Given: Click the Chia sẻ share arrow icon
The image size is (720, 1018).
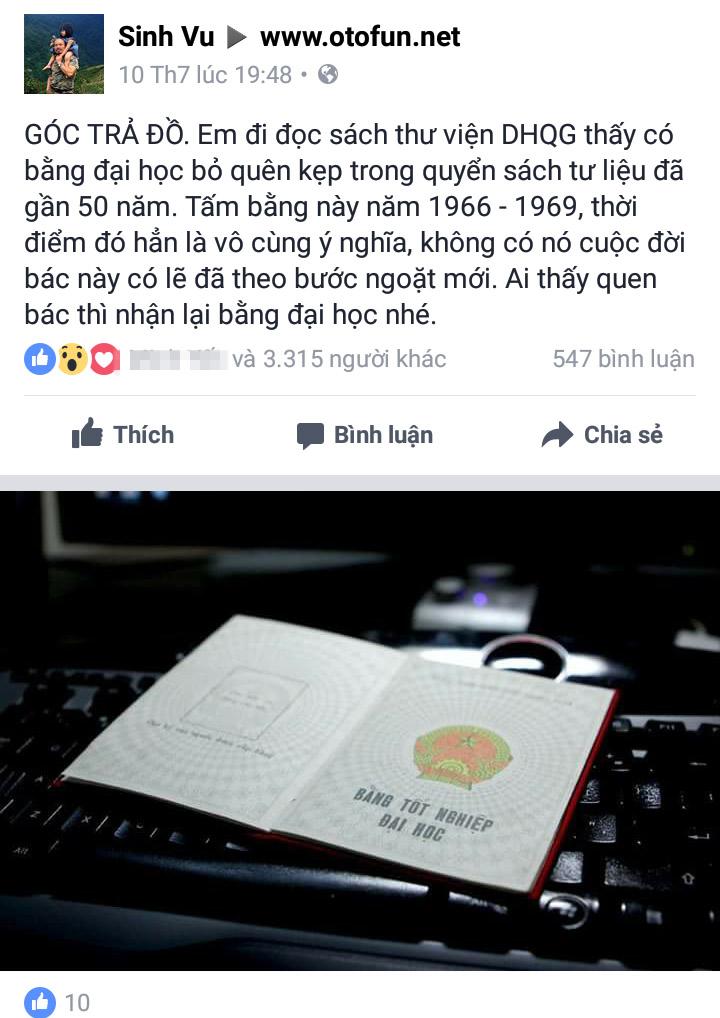Looking at the screenshot, I should [558, 434].
